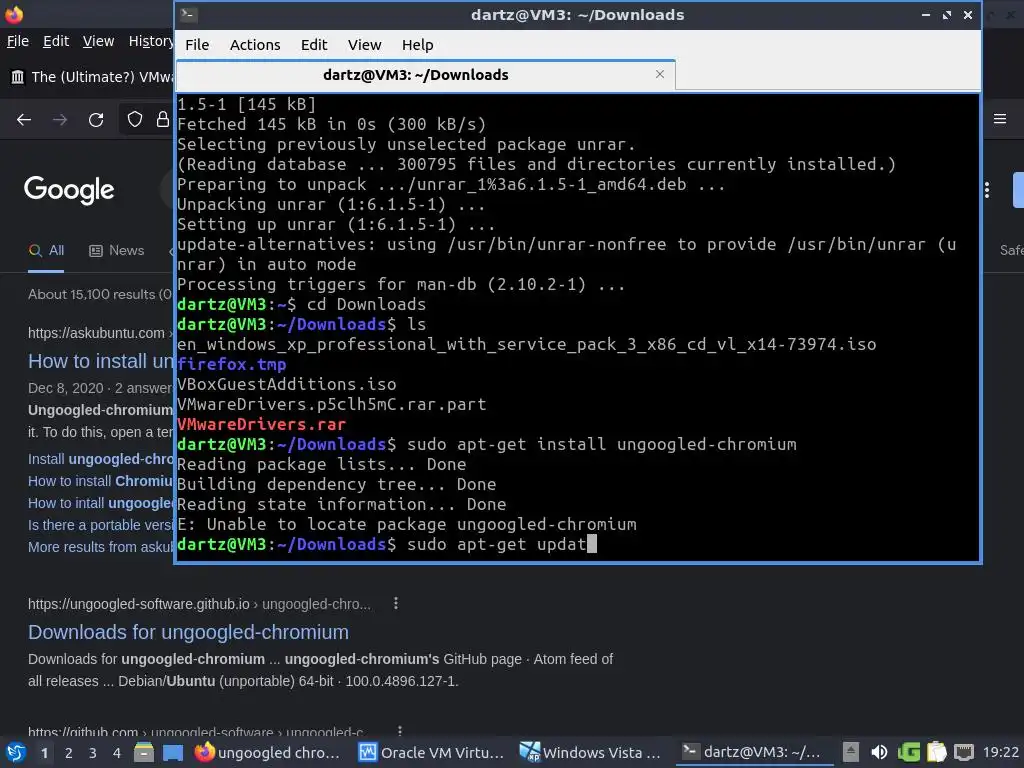Viewport: 1024px width, 768px height.
Task: Open the file manager launcher in panel
Action: click(144, 752)
